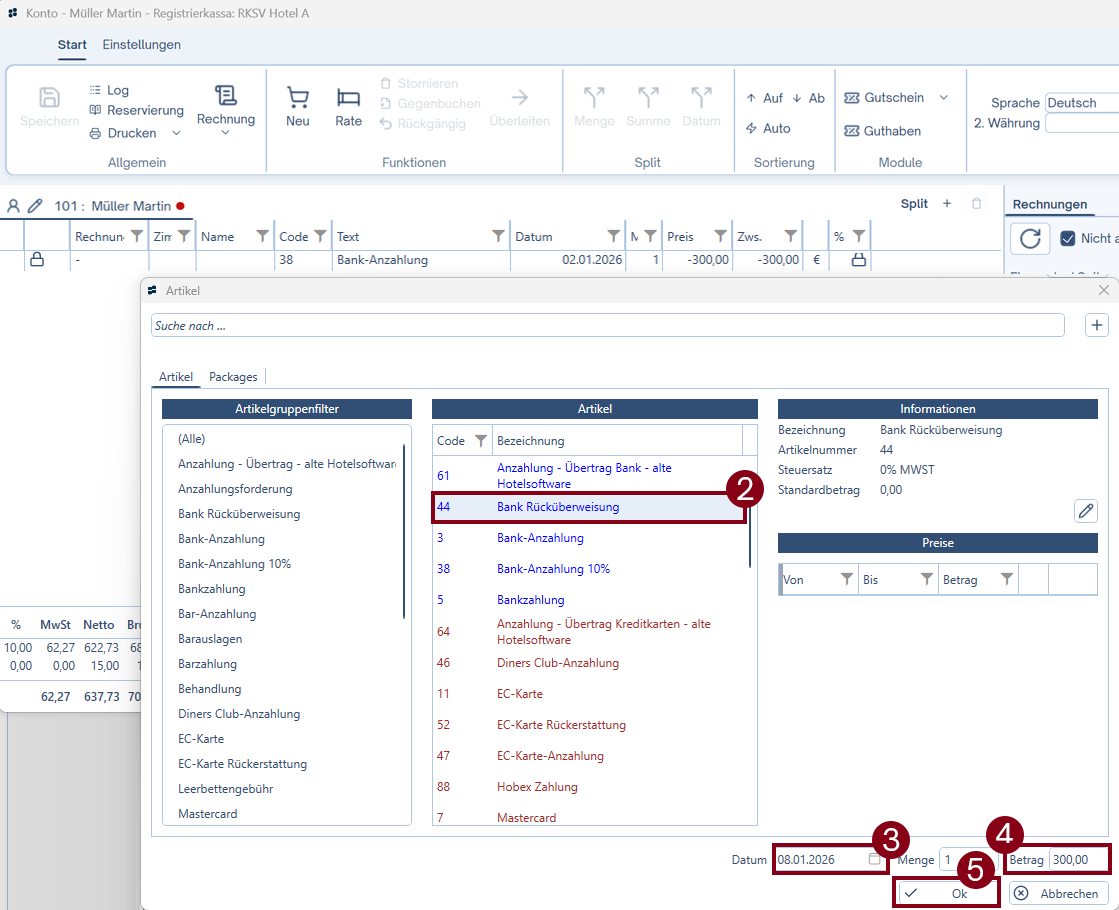Click the Neu shopping cart icon

point(297,98)
